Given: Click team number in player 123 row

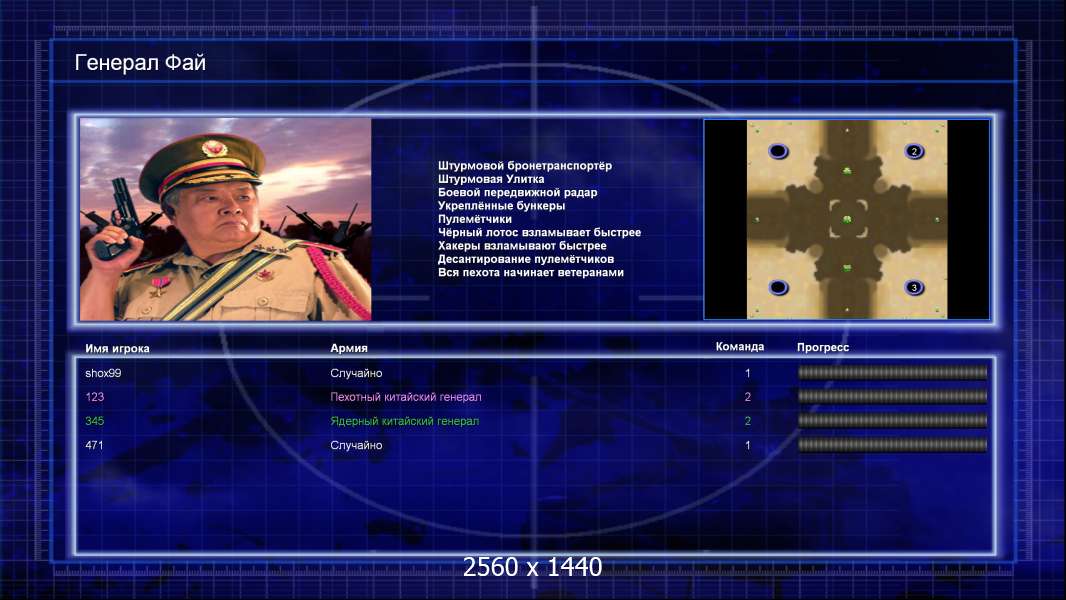Looking at the screenshot, I should [x=748, y=397].
